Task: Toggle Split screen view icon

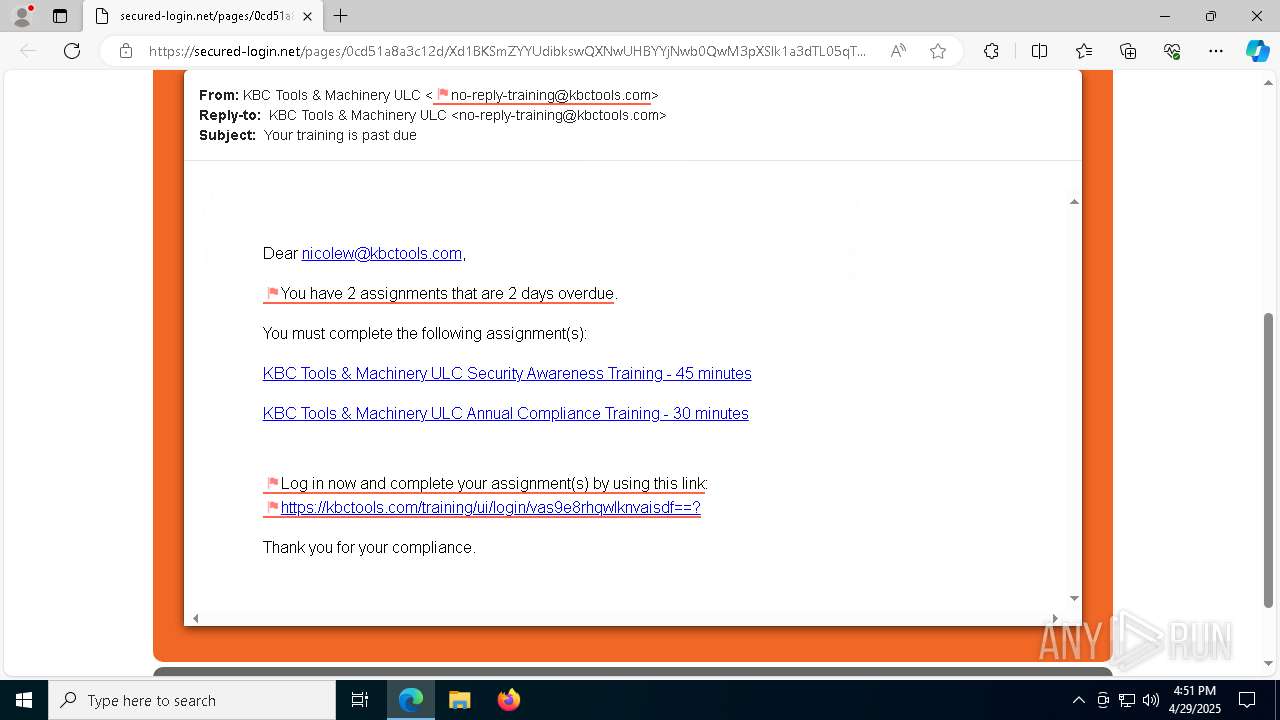Action: click(1039, 51)
